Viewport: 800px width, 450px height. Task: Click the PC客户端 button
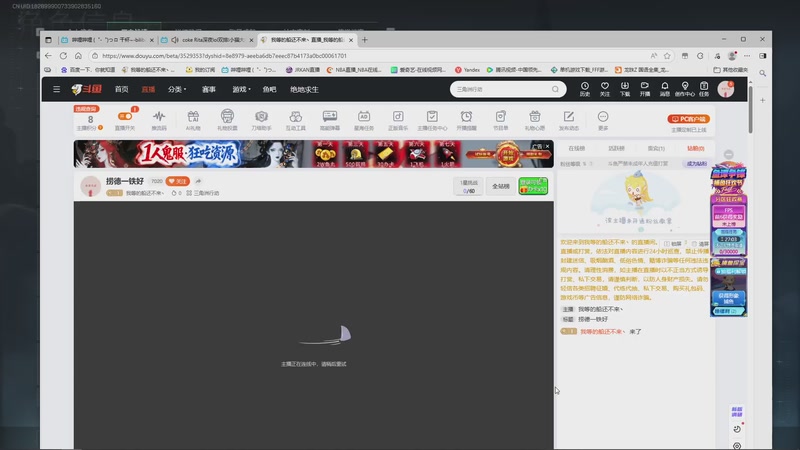tap(688, 119)
